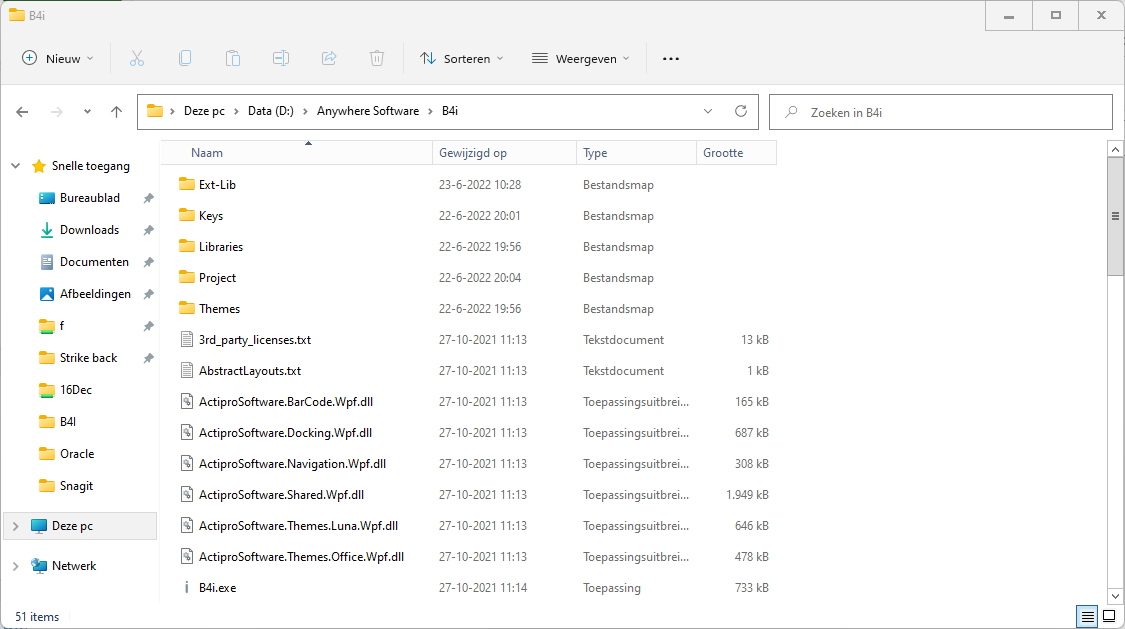Click the Paste clipboard icon
The width and height of the screenshot is (1125, 629).
click(233, 58)
